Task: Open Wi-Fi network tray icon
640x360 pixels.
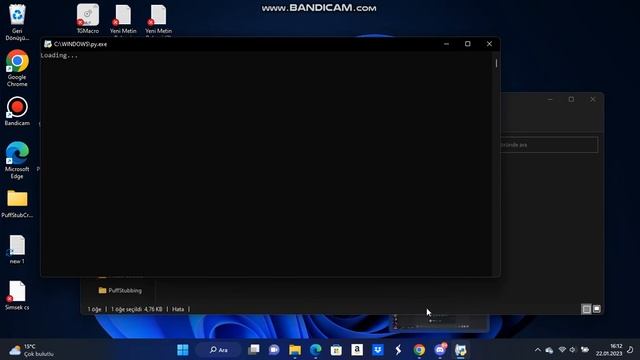Action: coord(562,350)
